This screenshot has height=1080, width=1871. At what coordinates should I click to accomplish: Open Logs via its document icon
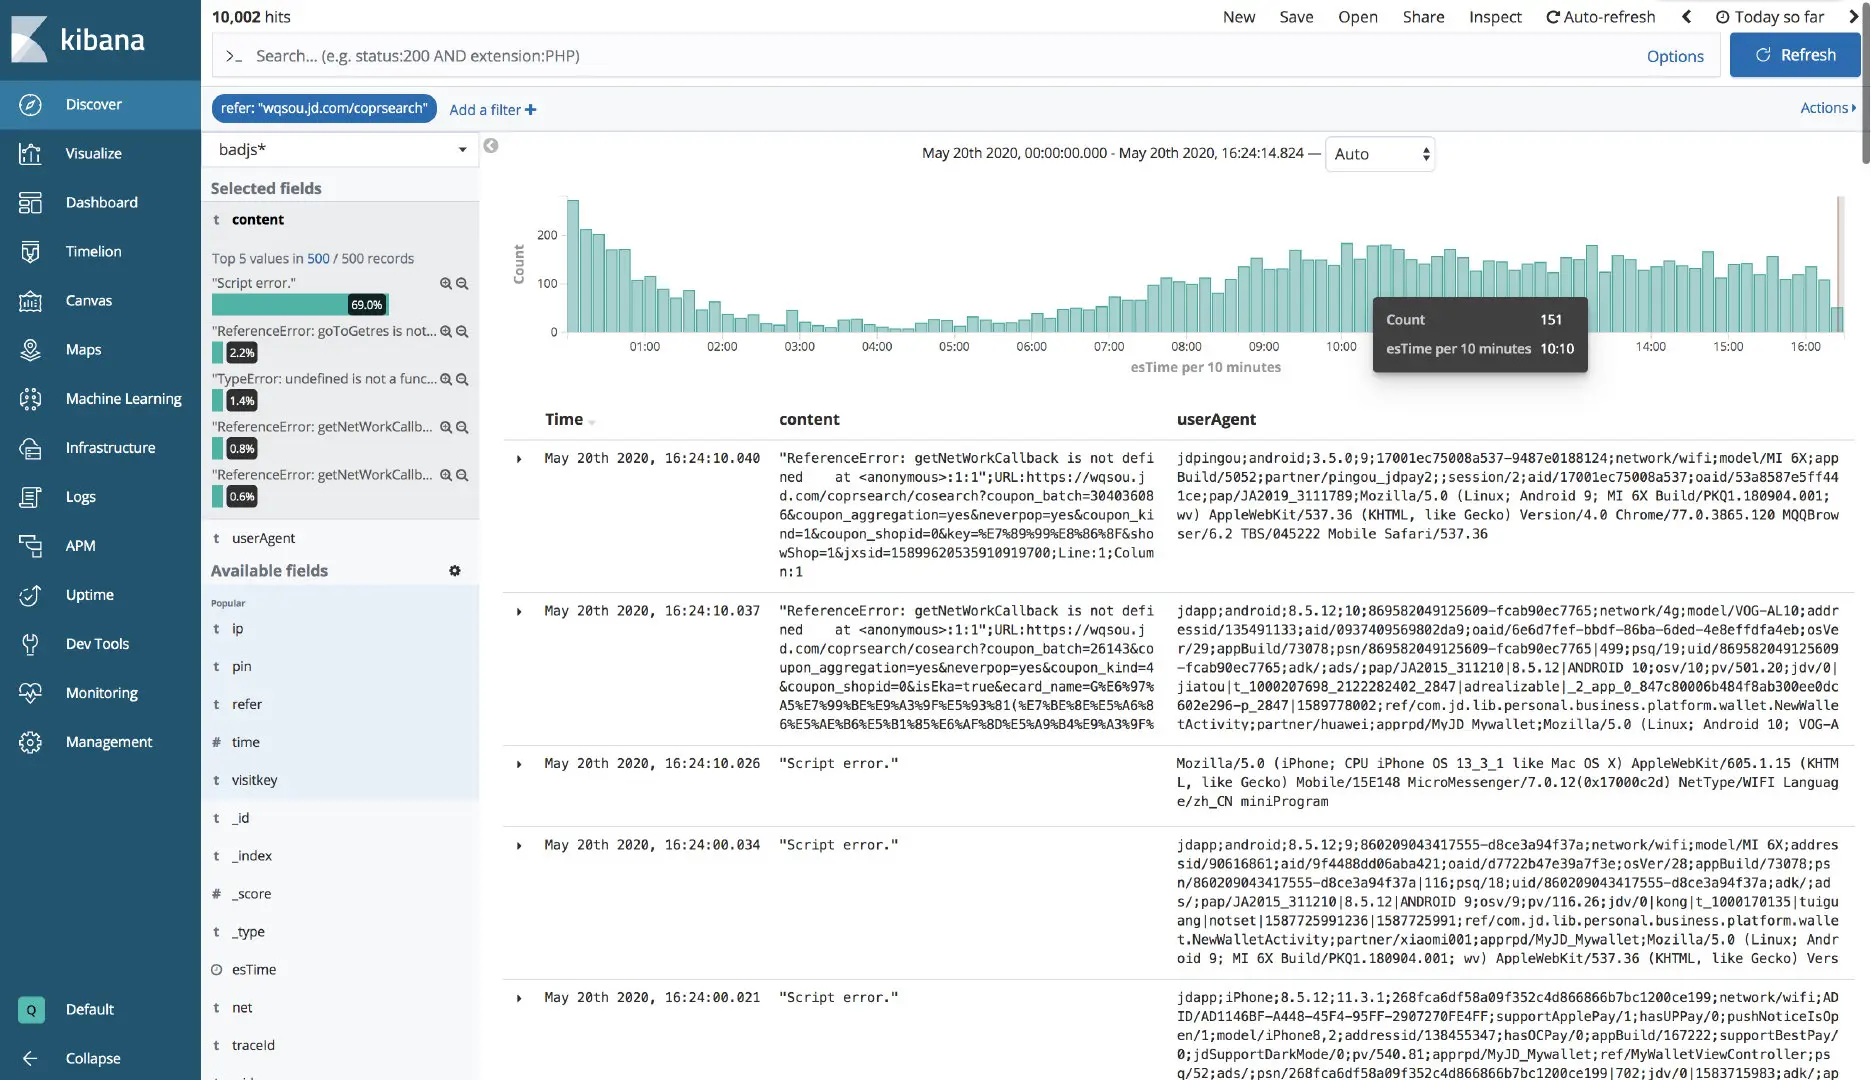[x=30, y=497]
